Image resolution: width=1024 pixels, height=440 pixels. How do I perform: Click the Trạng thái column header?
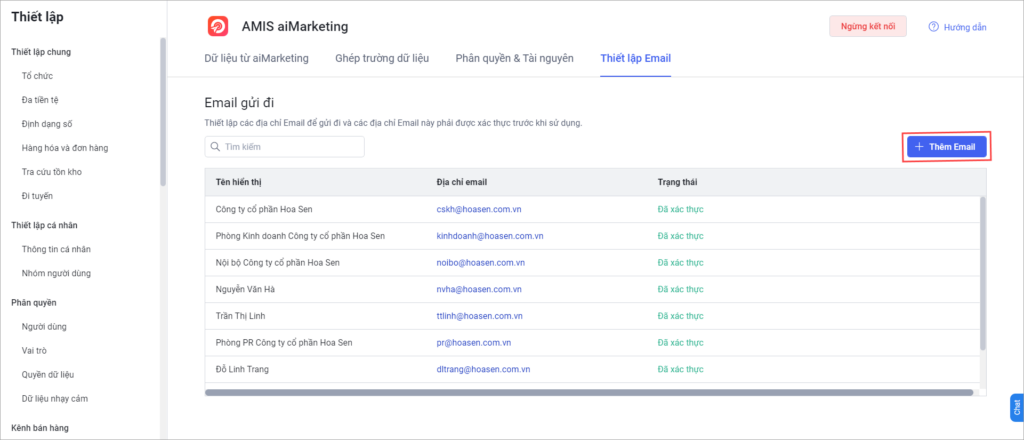pos(677,181)
